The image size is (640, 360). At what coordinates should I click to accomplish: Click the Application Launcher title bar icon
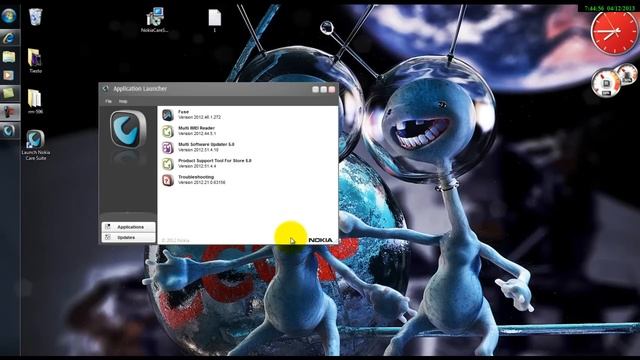[106, 89]
